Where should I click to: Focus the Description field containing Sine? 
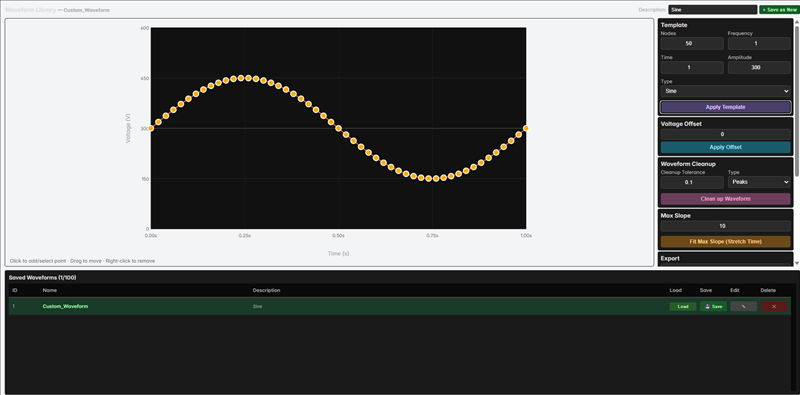[x=712, y=10]
